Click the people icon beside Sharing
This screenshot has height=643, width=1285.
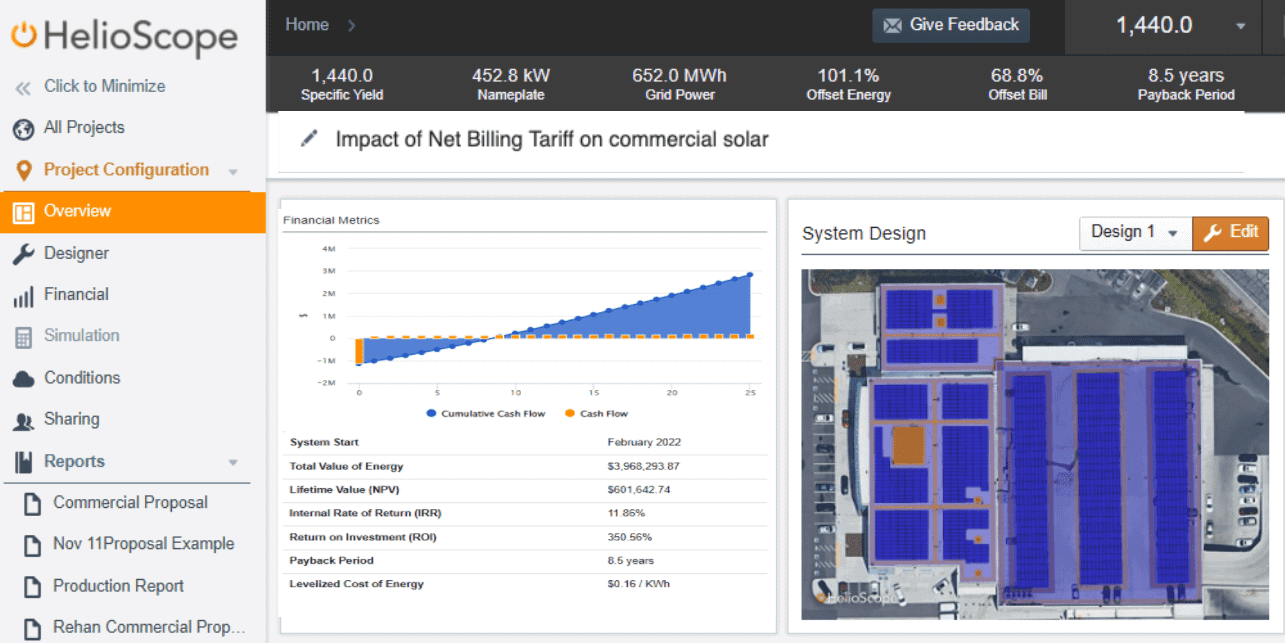click(23, 421)
